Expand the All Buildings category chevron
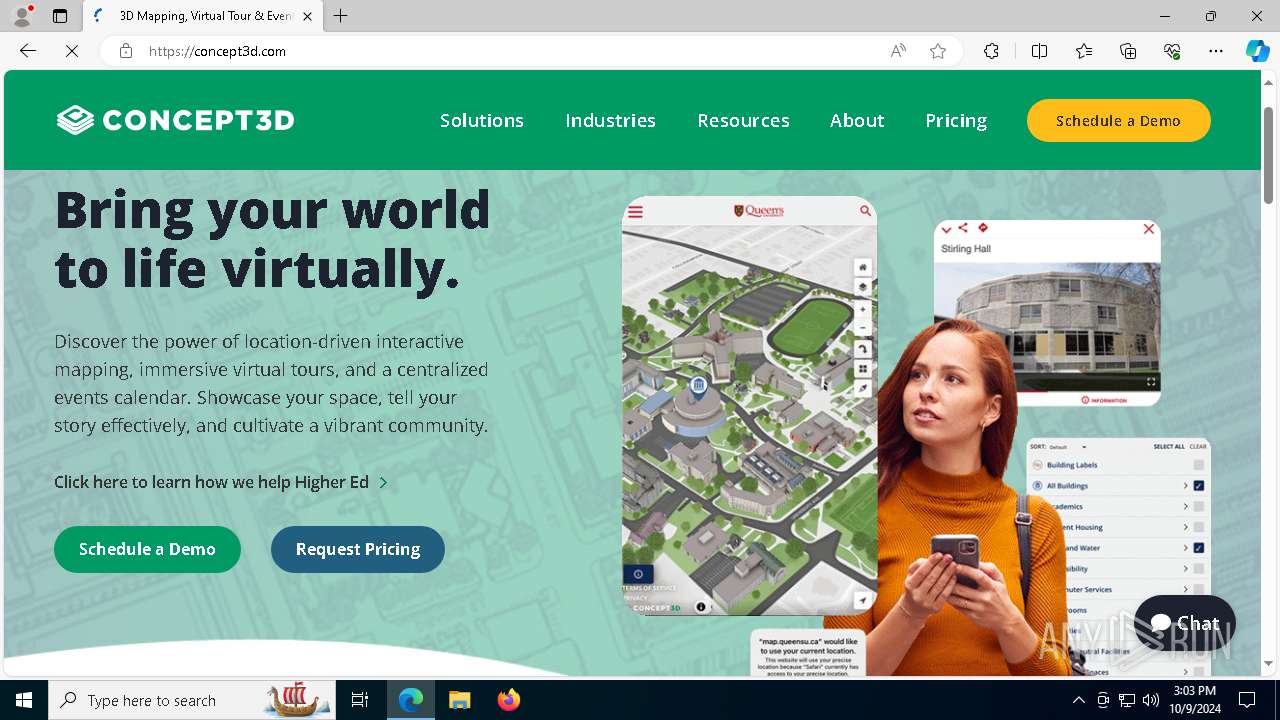 (1185, 486)
